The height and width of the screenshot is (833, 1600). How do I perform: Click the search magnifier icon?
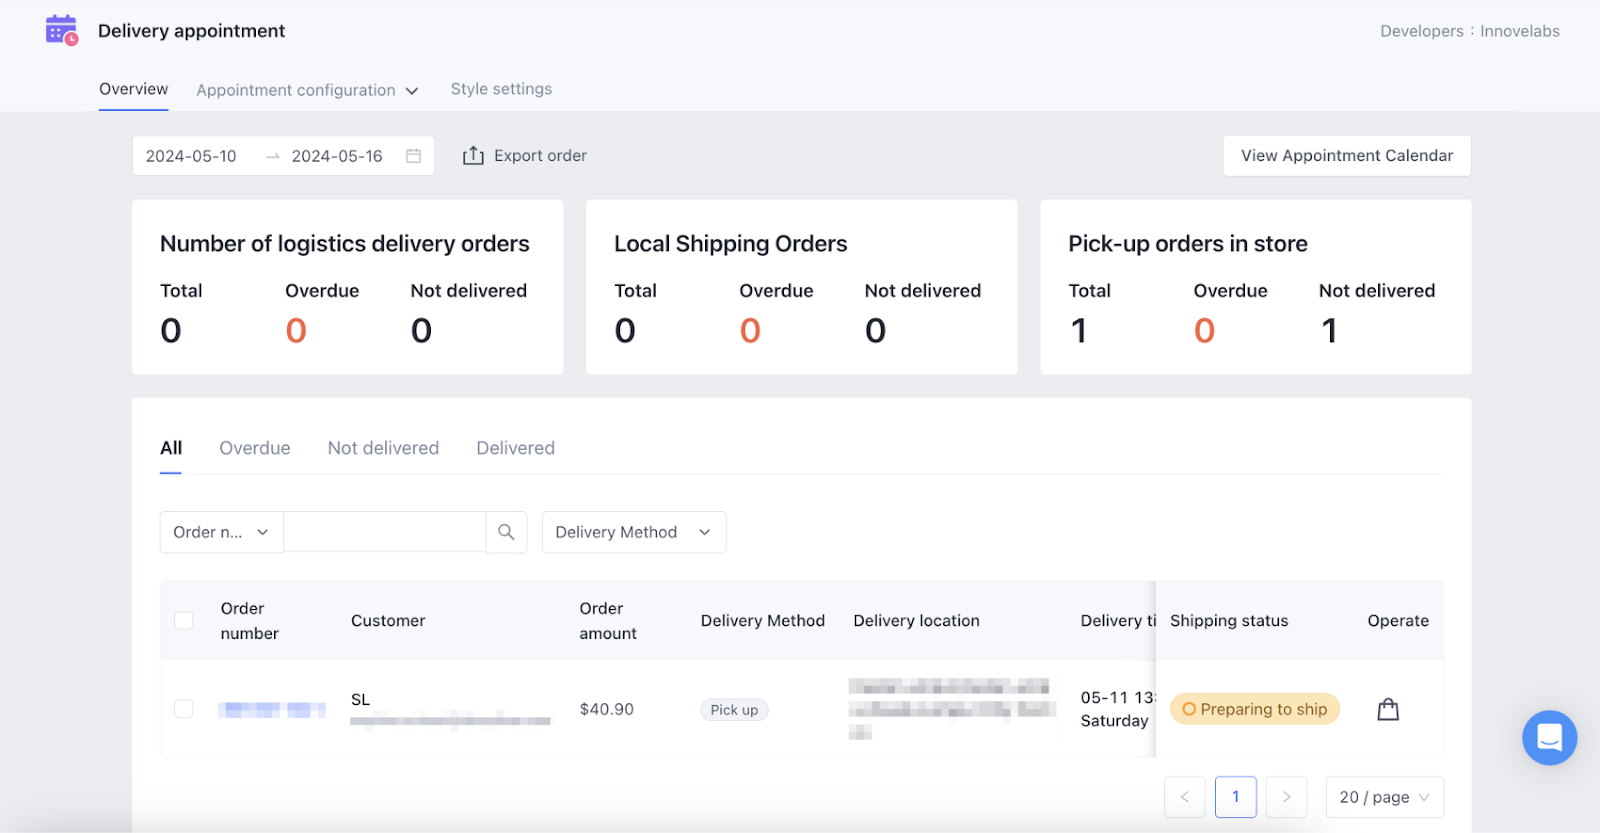(x=506, y=532)
